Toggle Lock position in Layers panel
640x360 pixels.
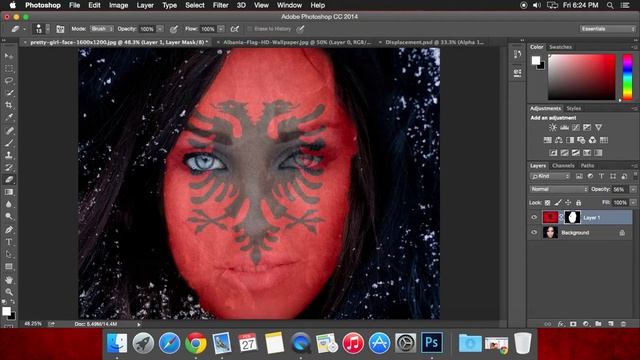[x=568, y=202]
